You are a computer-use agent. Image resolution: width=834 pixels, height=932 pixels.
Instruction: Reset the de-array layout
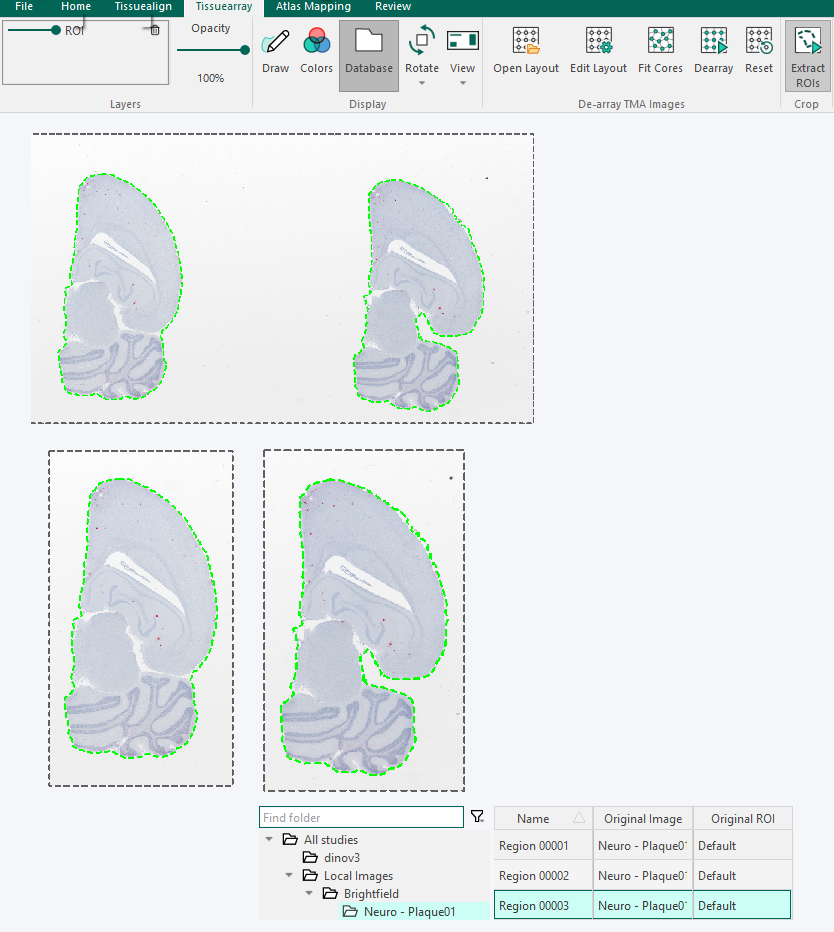coord(759,52)
